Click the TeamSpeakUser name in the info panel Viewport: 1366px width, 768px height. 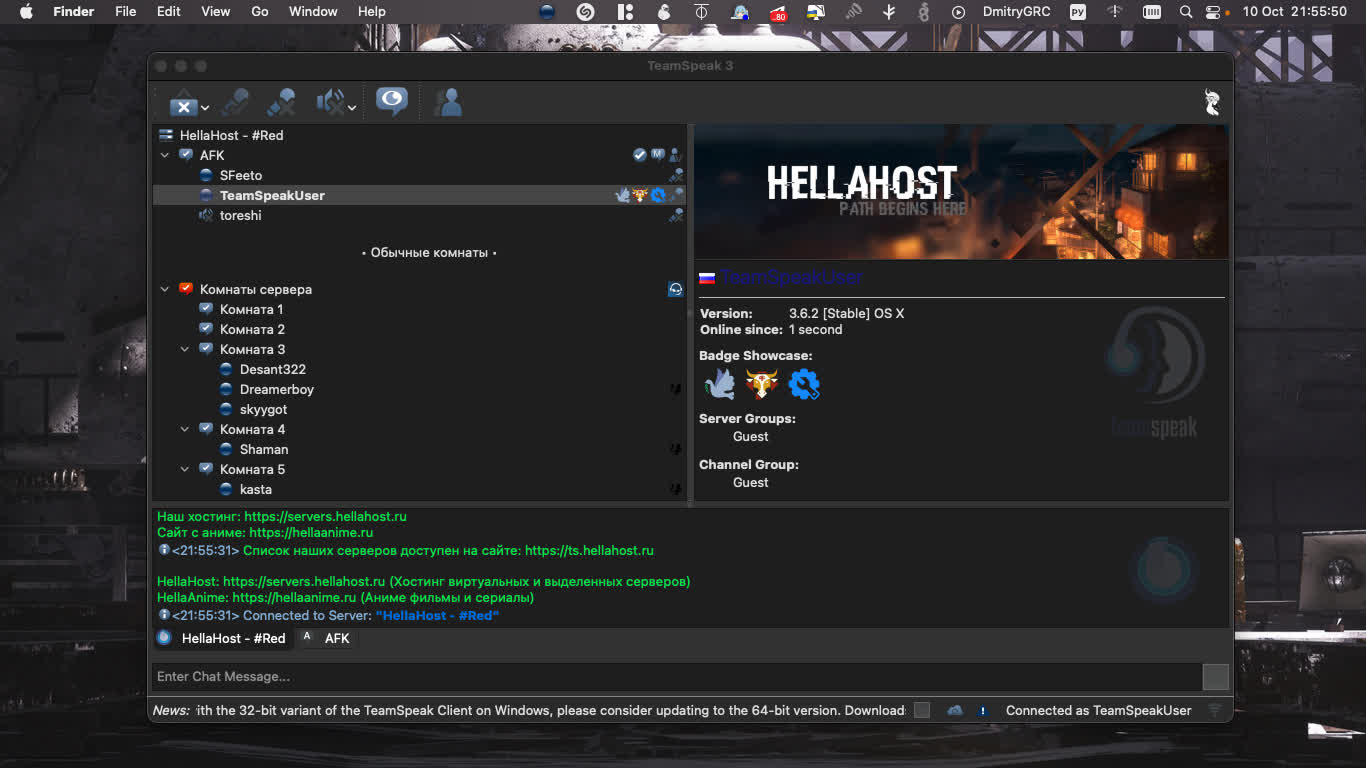[790, 277]
